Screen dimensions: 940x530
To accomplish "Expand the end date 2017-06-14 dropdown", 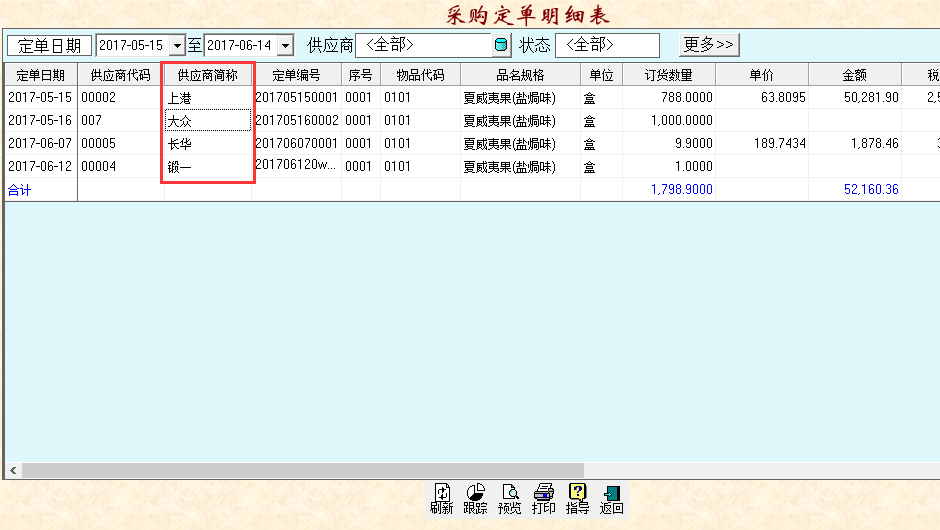I will point(286,46).
